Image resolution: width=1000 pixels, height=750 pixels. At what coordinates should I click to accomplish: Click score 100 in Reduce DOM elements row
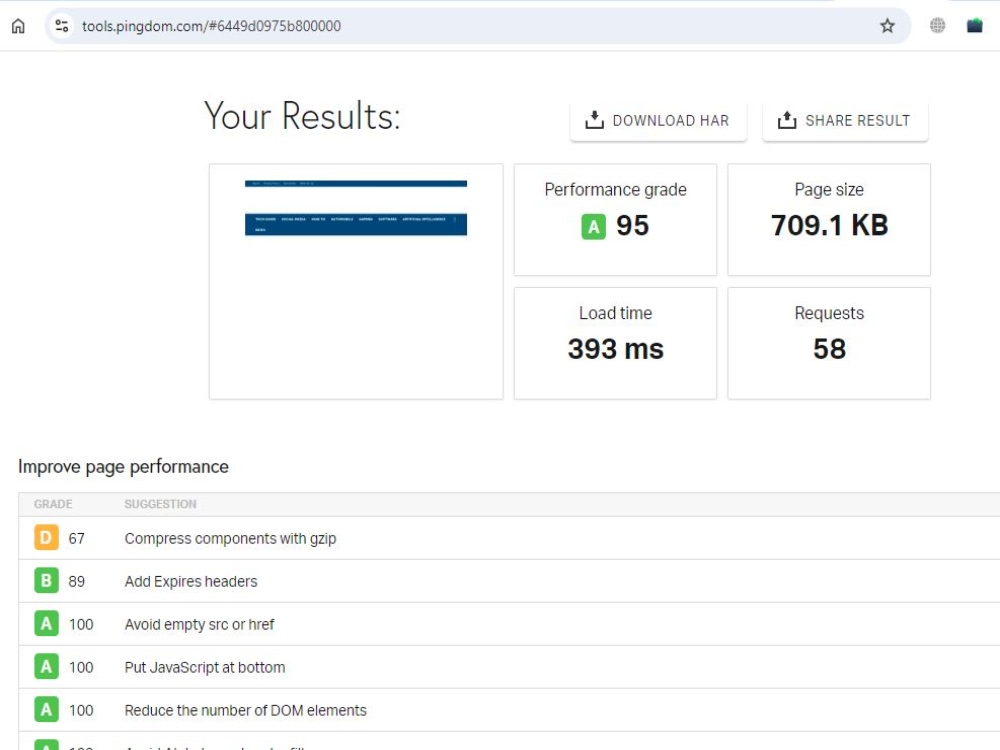[x=81, y=710]
